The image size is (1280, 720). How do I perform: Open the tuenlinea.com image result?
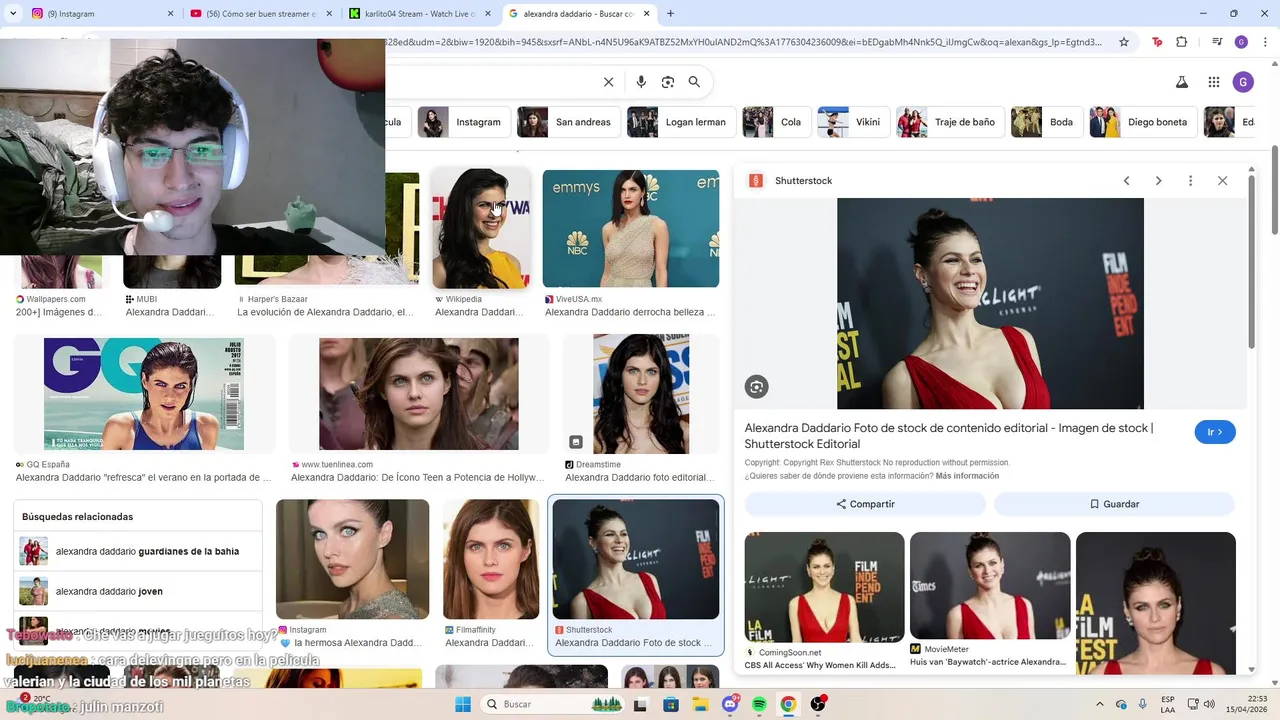pos(419,394)
